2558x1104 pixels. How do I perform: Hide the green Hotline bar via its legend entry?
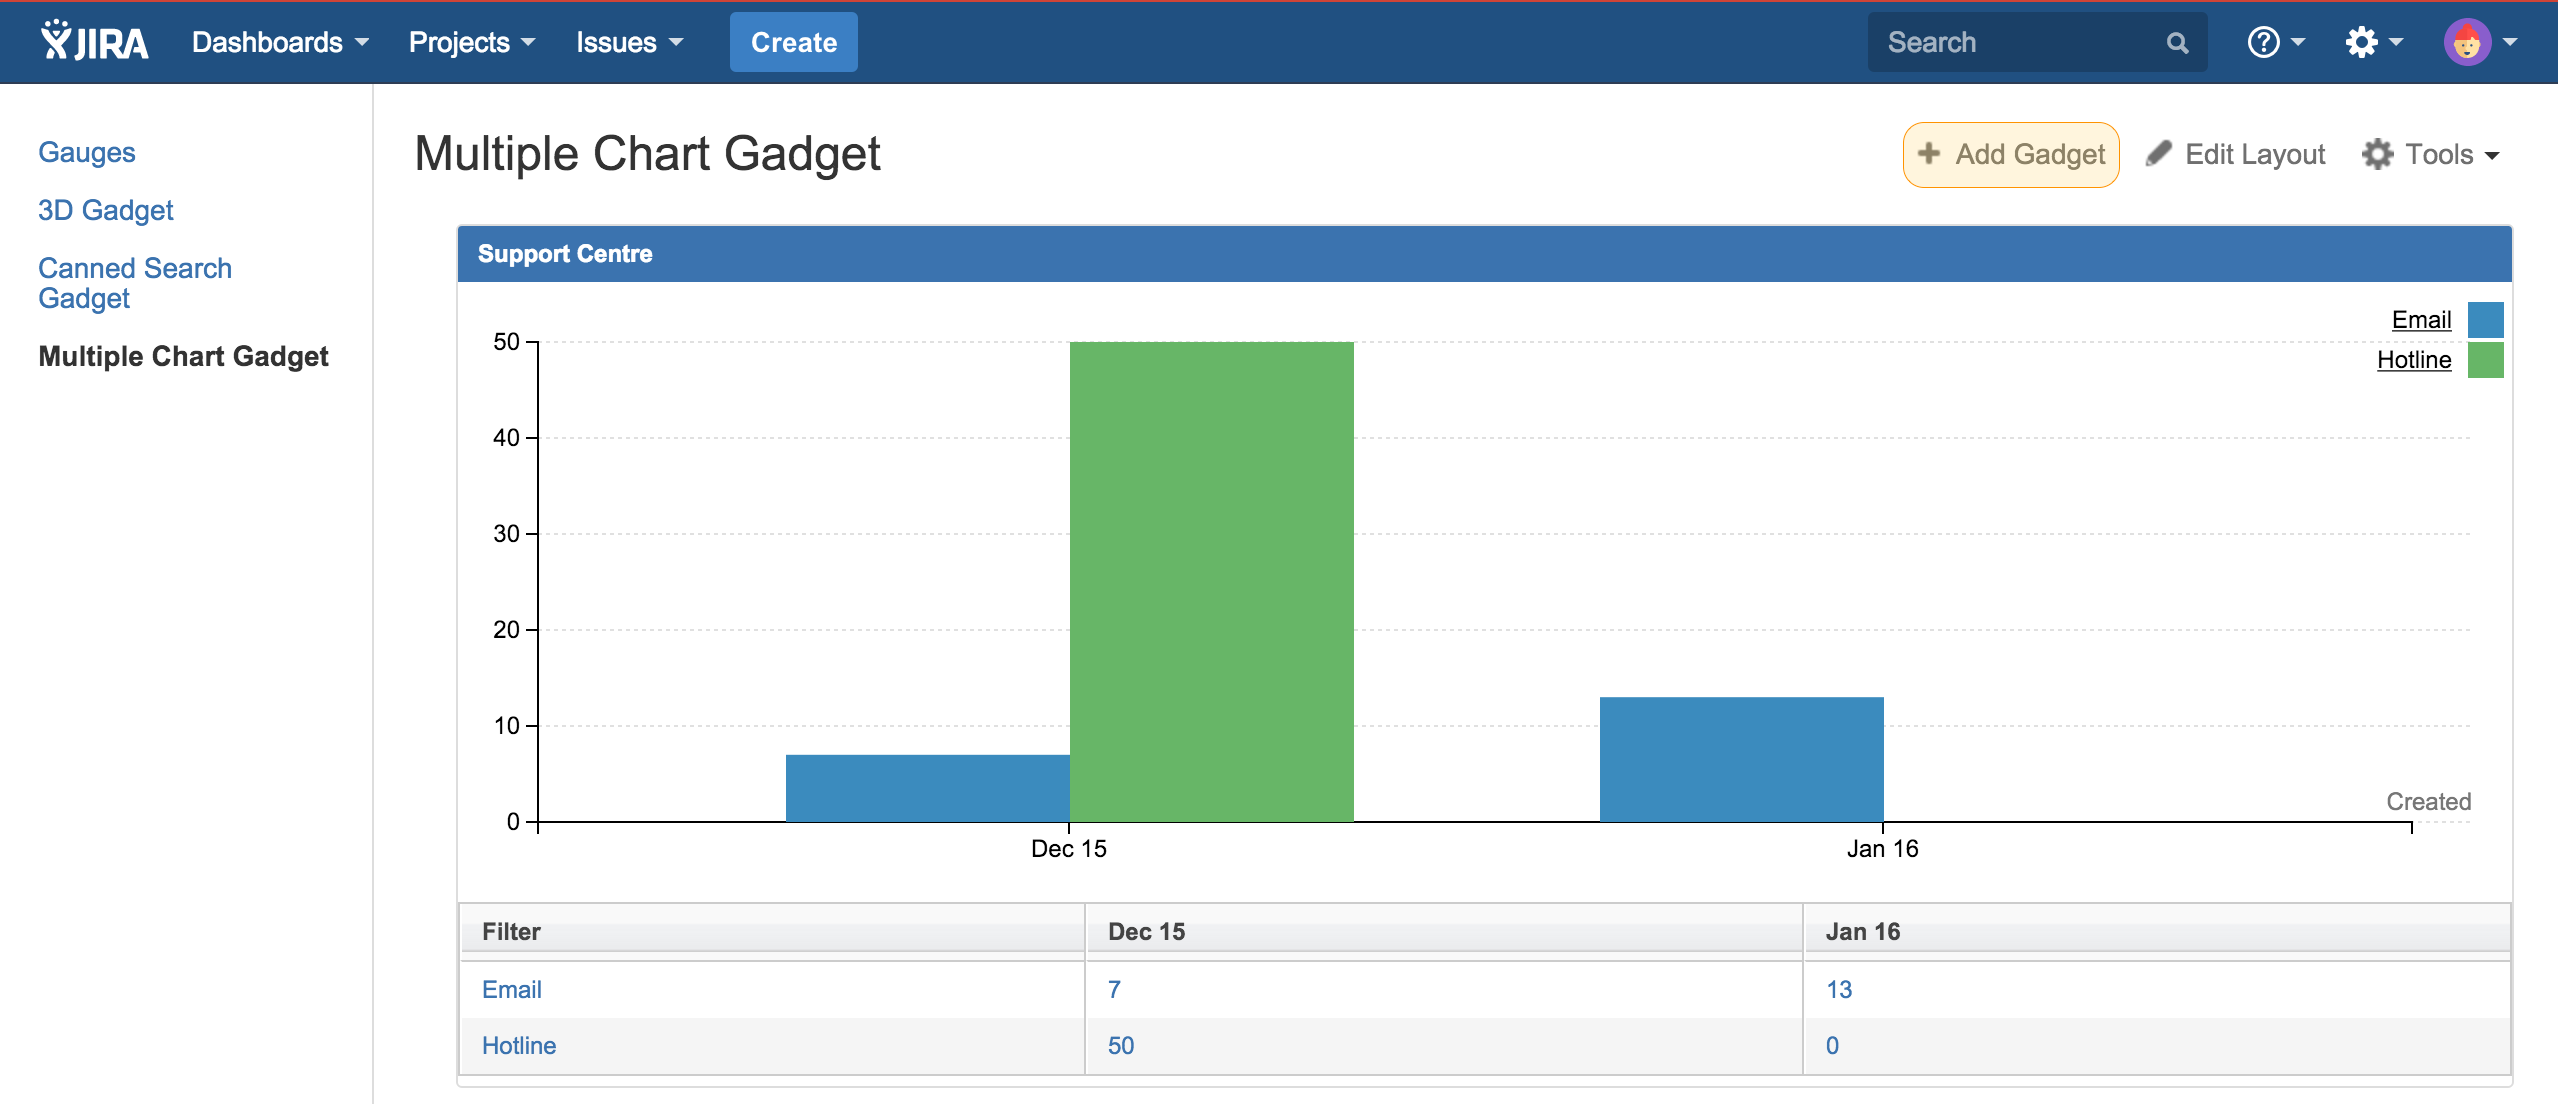(2413, 359)
